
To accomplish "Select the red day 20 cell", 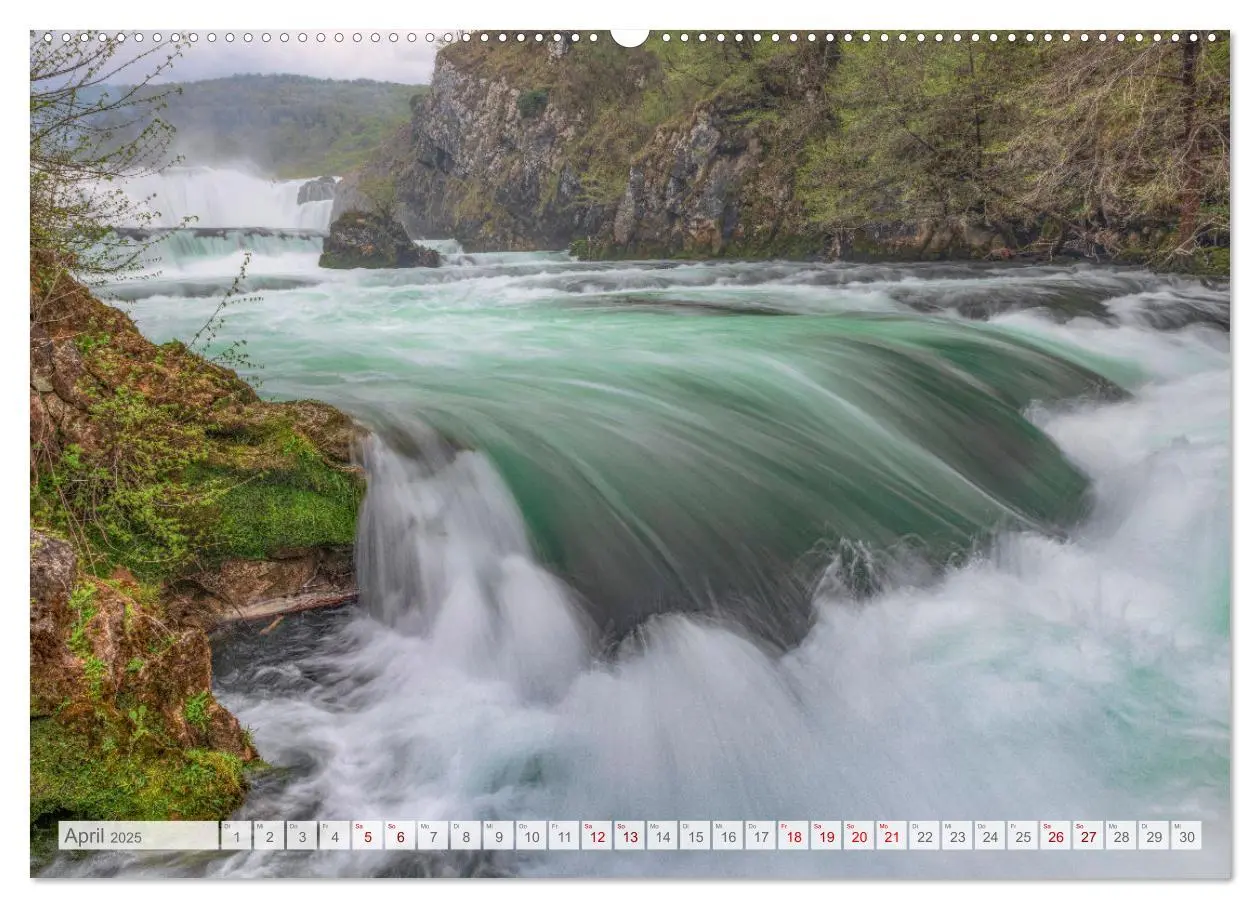I will [859, 836].
